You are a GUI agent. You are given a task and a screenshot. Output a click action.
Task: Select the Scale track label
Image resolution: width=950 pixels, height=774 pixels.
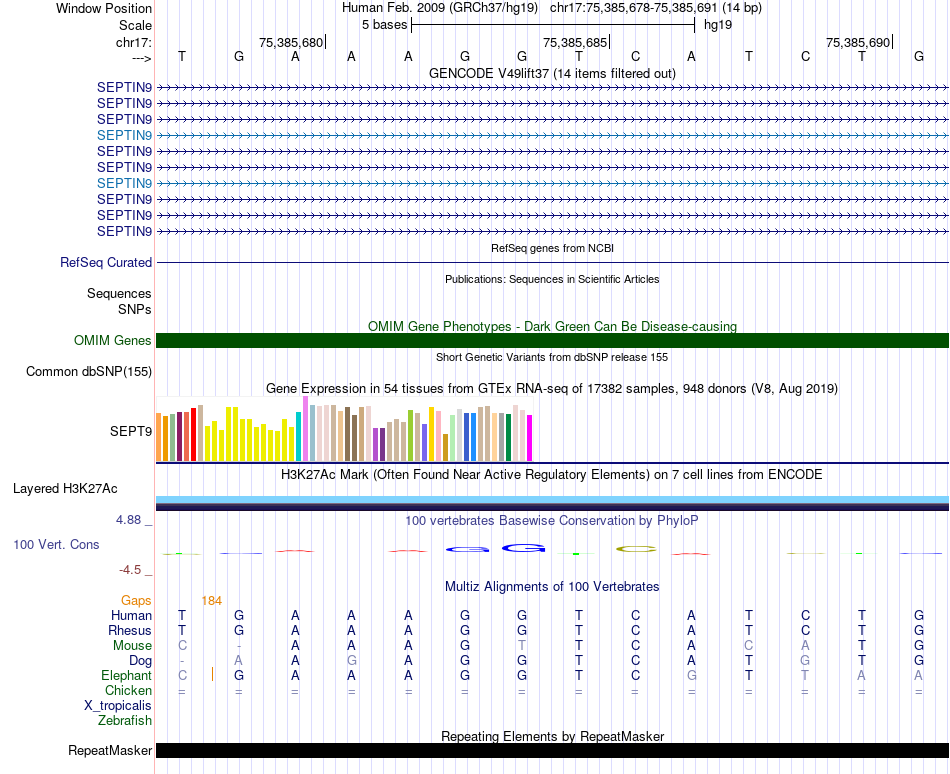135,25
